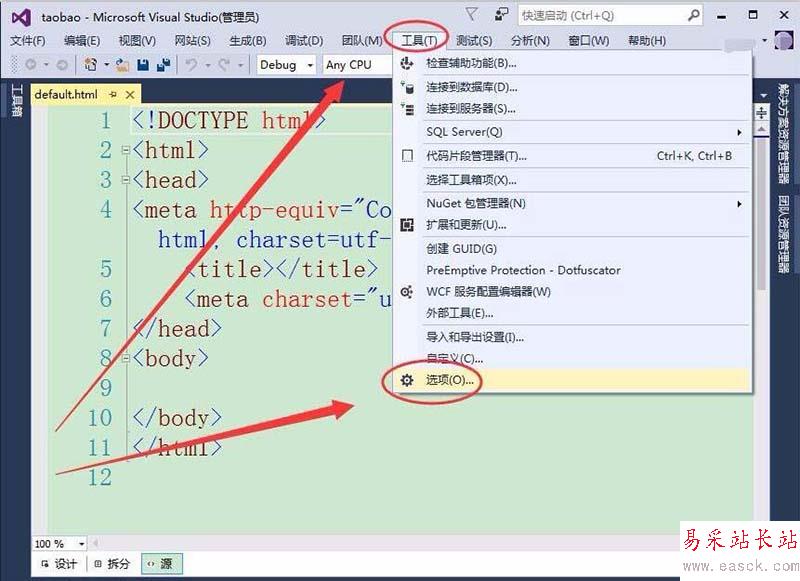Screen dimensions: 800x581
Task: Click the navigate forward arrow icon
Action: pos(62,65)
